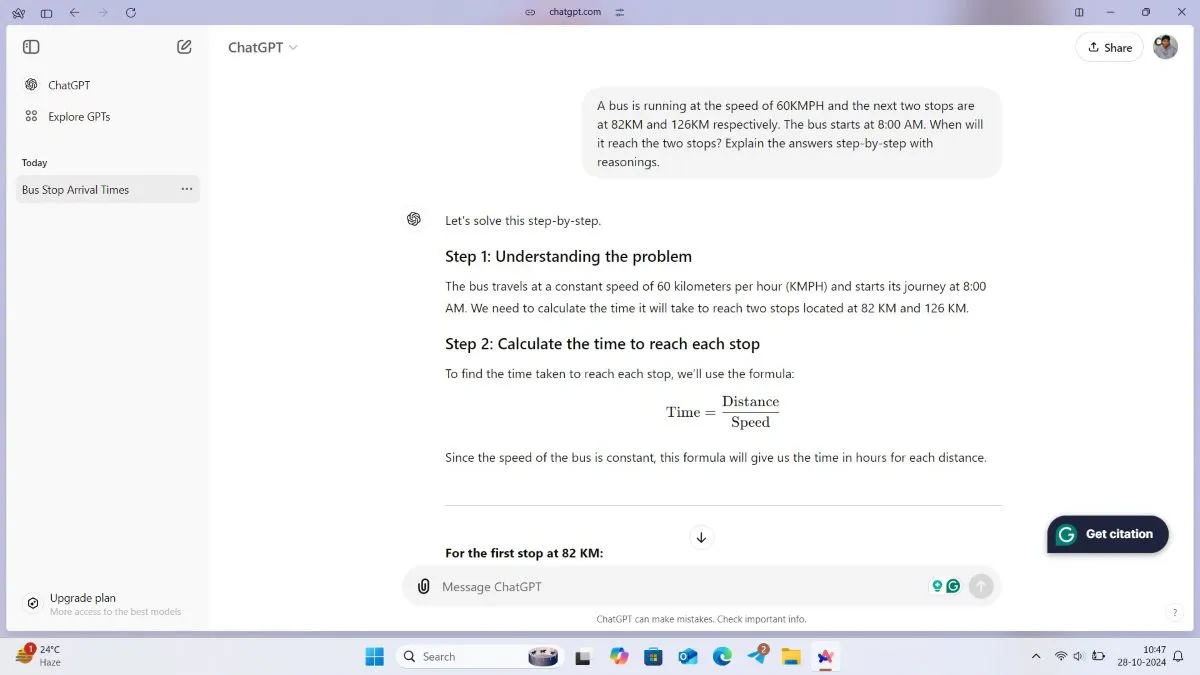Click the browser forward arrow

pos(102,12)
